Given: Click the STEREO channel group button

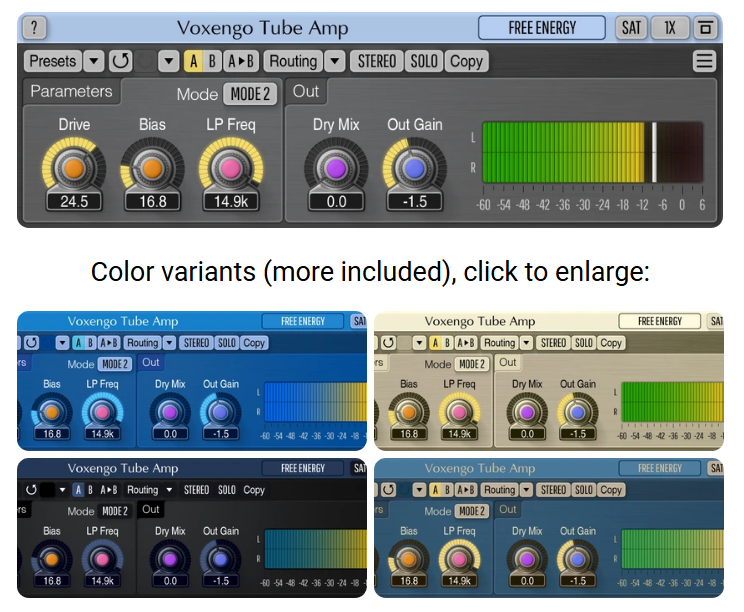Looking at the screenshot, I should coord(377,61).
